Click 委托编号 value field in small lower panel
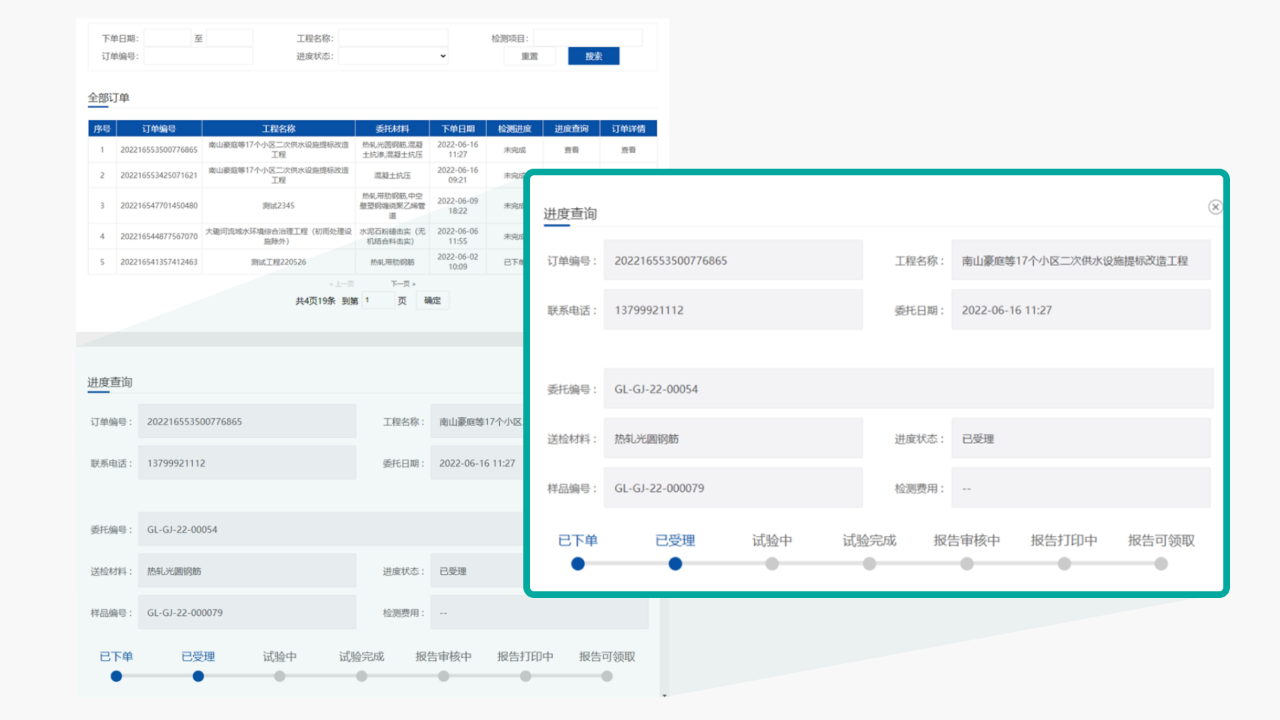This screenshot has height=720, width=1280. click(x=331, y=529)
